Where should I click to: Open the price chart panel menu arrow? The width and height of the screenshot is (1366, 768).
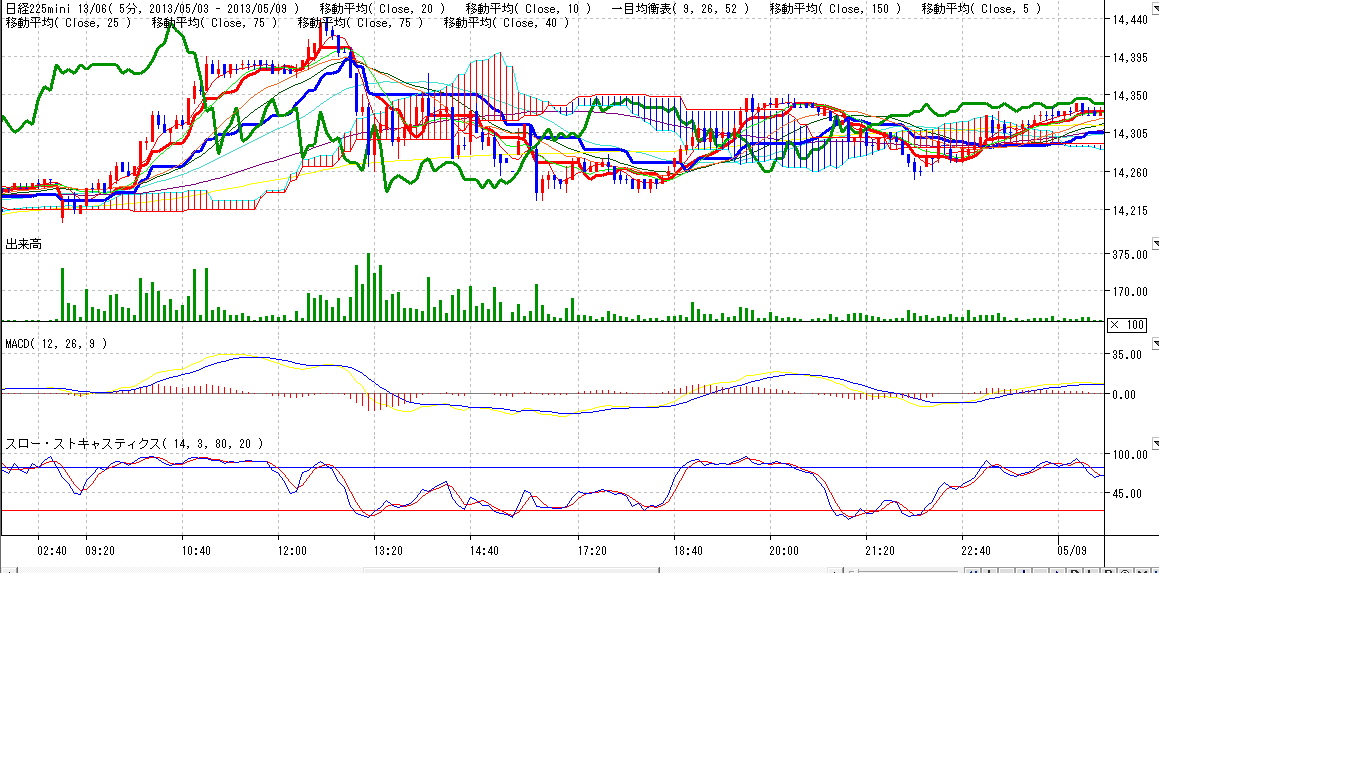pyautogui.click(x=1156, y=9)
